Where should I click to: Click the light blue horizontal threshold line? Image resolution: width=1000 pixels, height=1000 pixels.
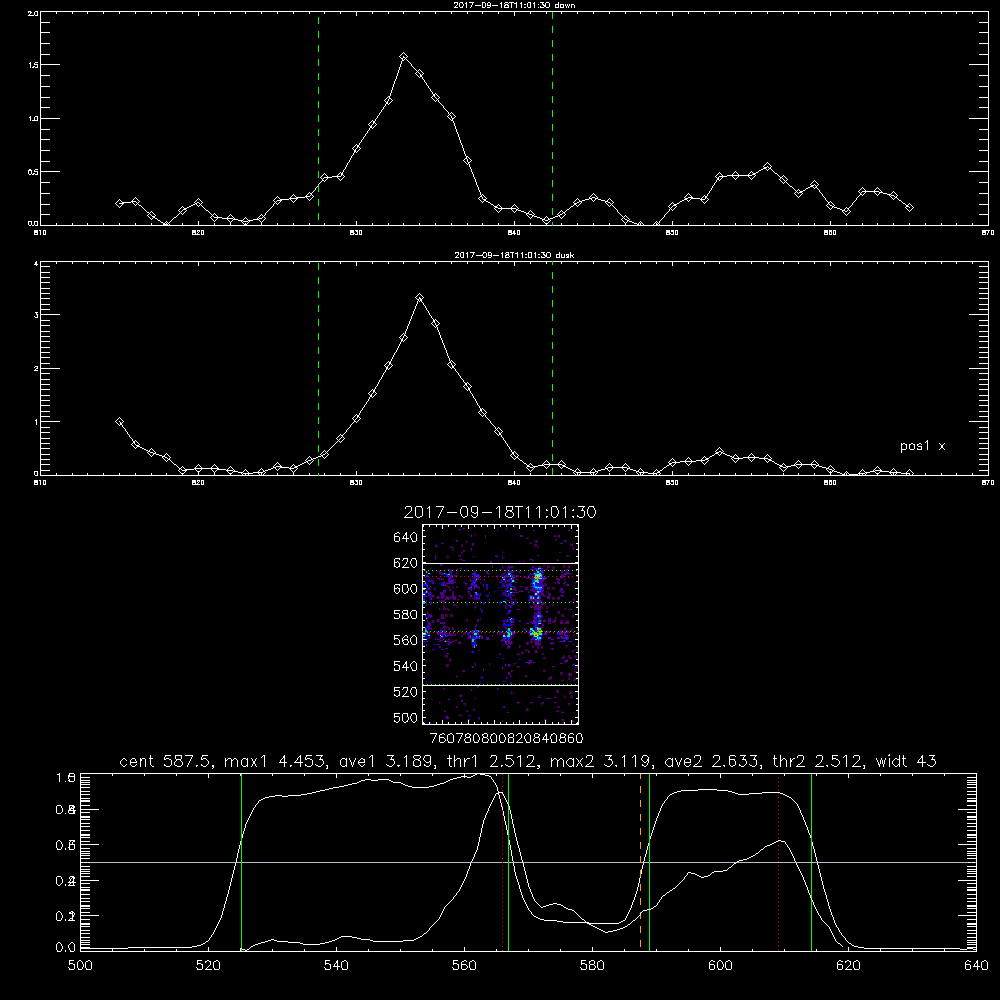528,862
